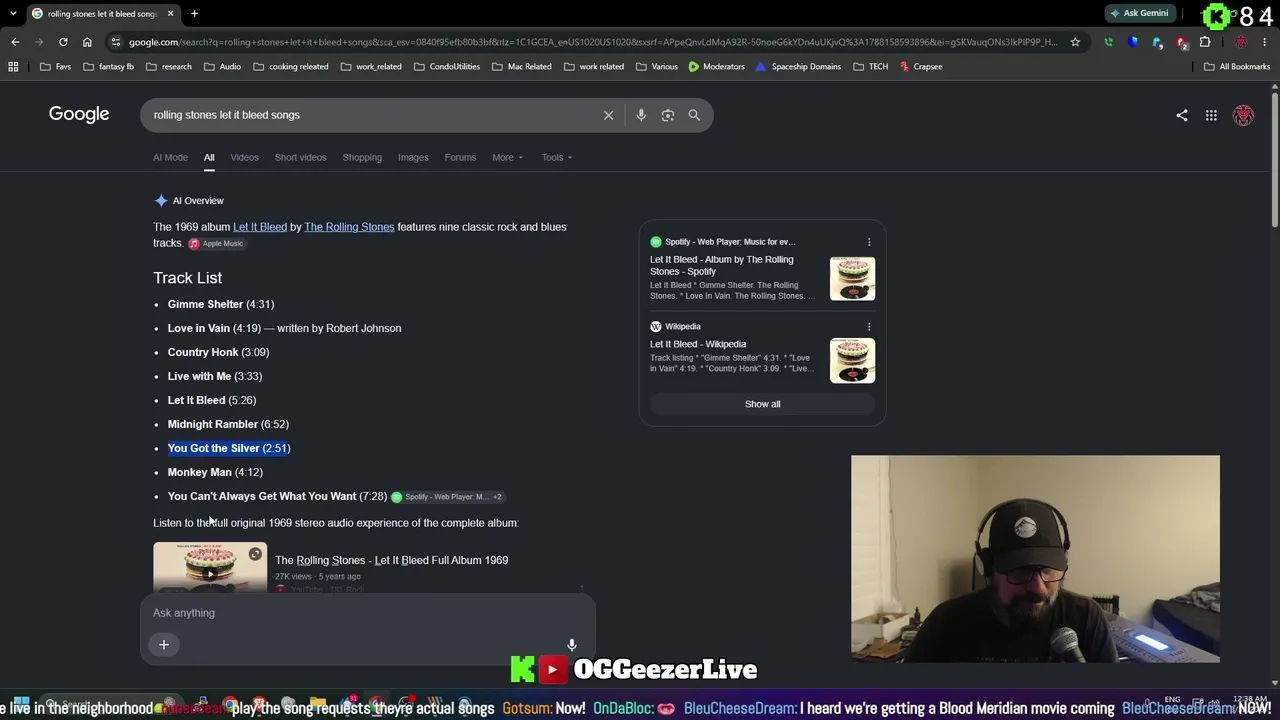Viewport: 1280px width, 720px height.
Task: Reload the page with the refresh icon
Action: tap(63, 42)
